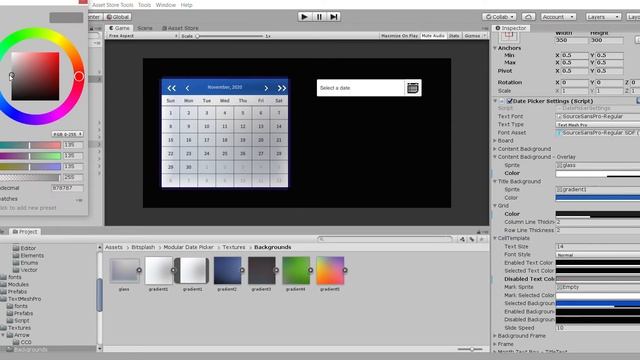Screen dimensions: 640x360
Task: Toggle Date Picker Settings script enabled checkbox
Action: tap(509, 101)
